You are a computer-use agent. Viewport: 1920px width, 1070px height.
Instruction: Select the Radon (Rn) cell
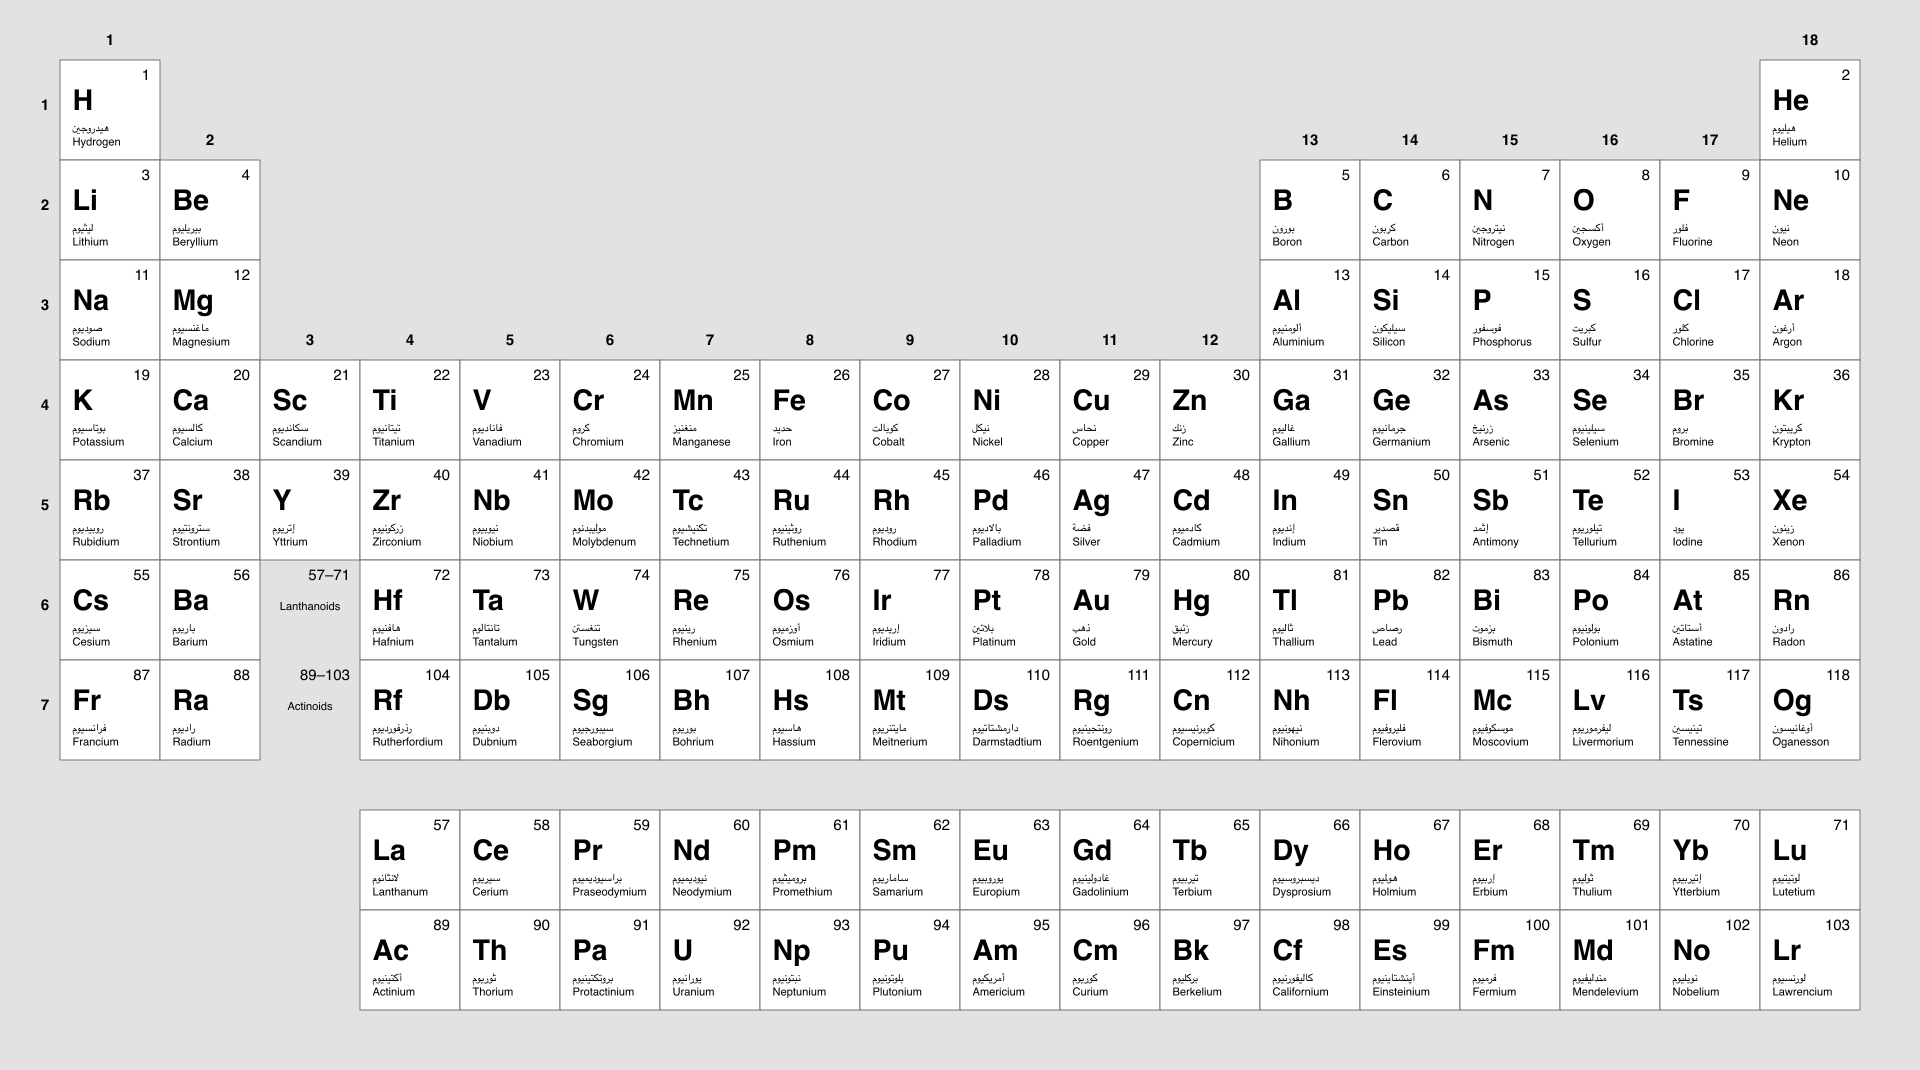tap(1810, 610)
